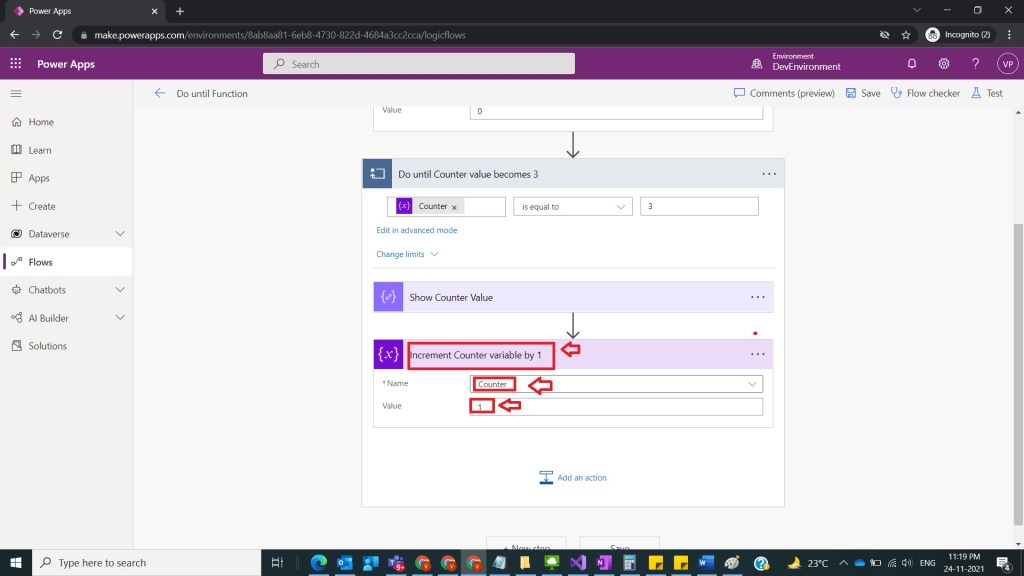Open the settings gear icon
The width and height of the screenshot is (1024, 576).
click(x=944, y=64)
